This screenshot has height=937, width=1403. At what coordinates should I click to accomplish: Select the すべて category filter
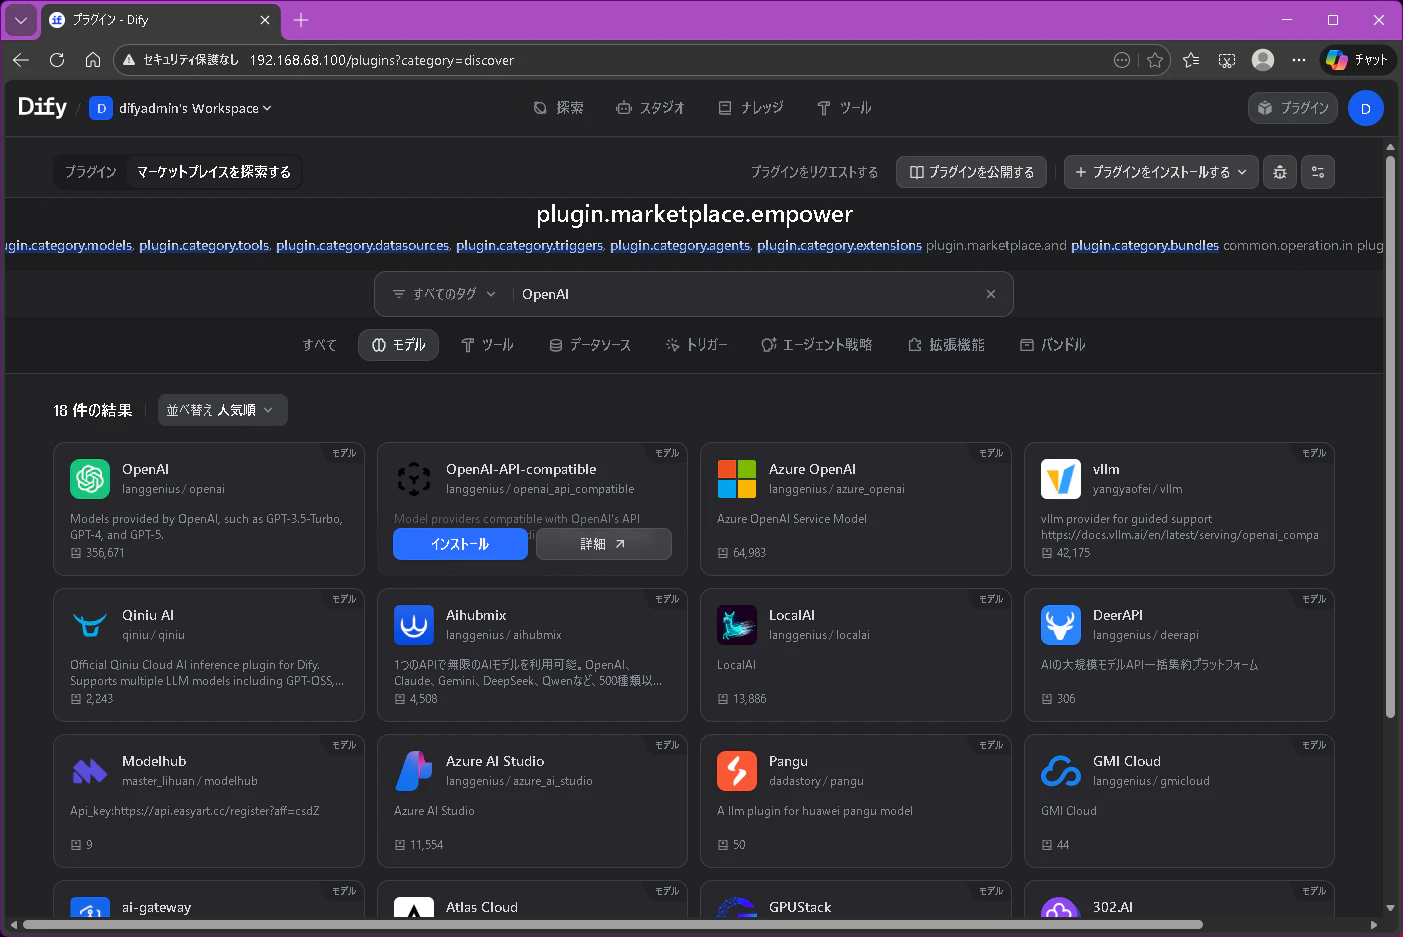click(320, 345)
